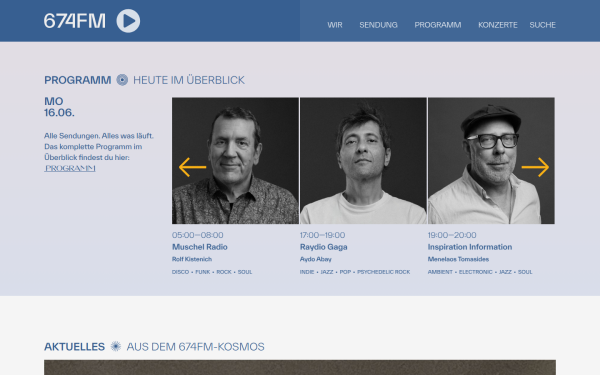This screenshot has width=600, height=375.
Task: Click the ROCK genre tag under Muschel Radio
Action: pos(224,272)
